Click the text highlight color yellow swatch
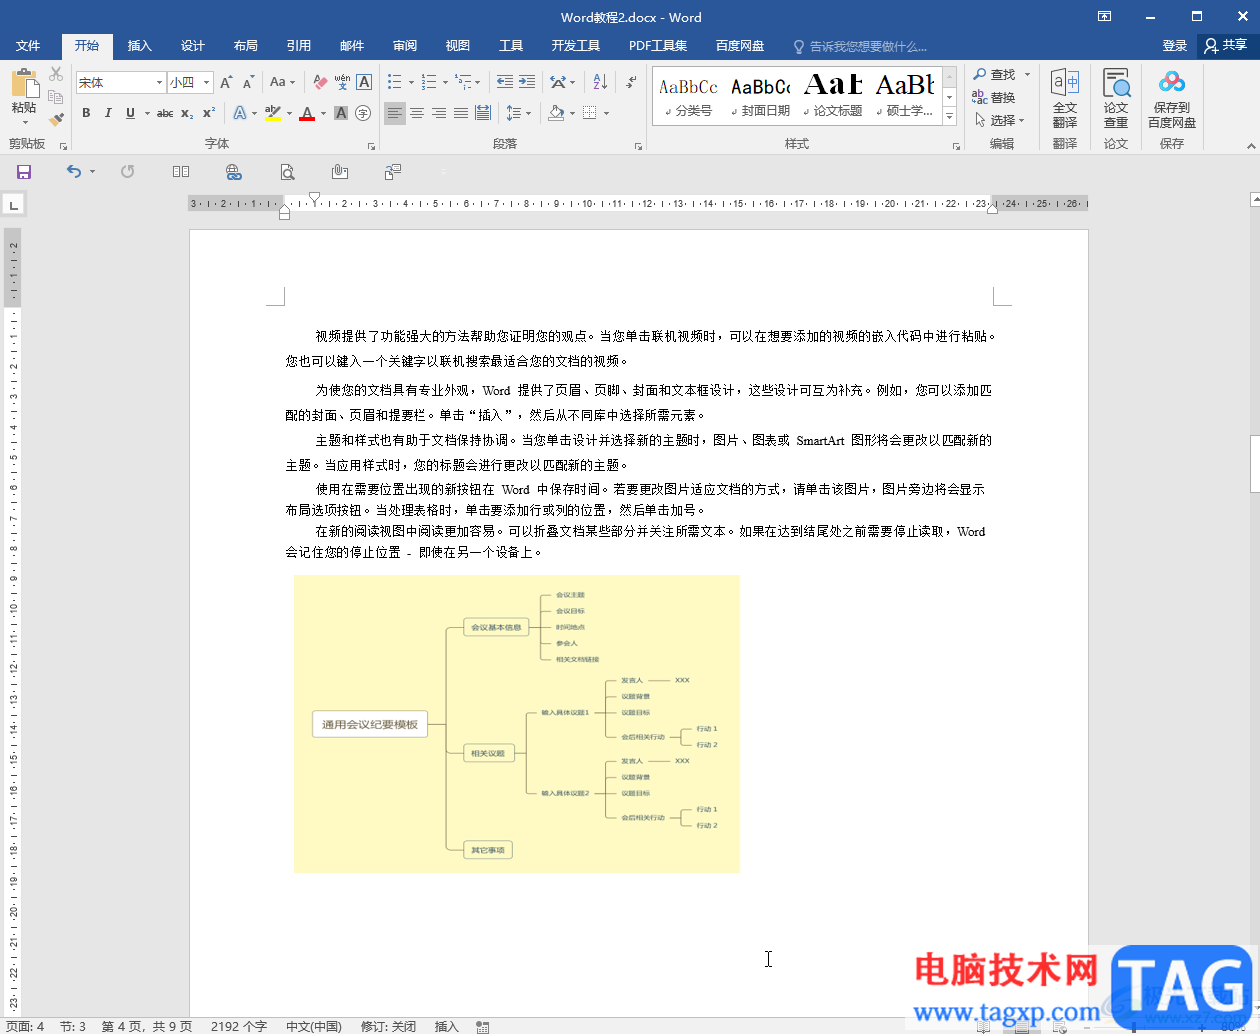The height and width of the screenshot is (1034, 1260). click(x=273, y=113)
